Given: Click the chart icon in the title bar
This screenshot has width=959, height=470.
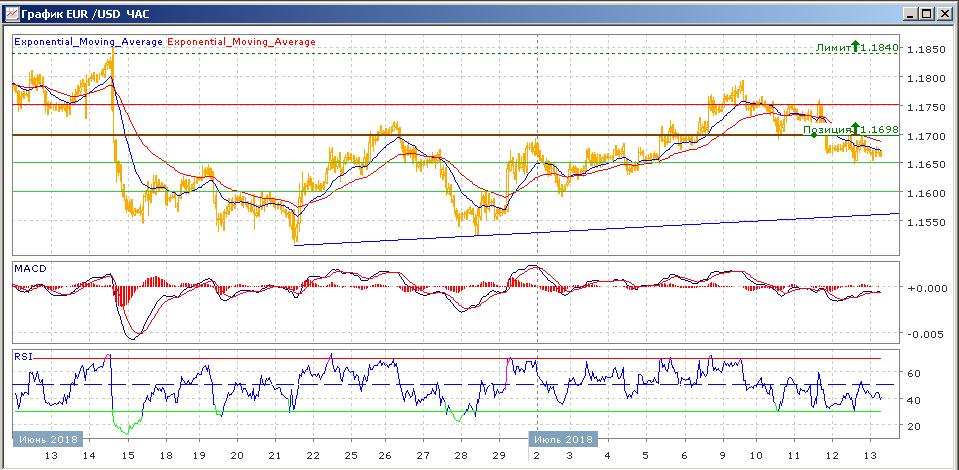Looking at the screenshot, I should click(x=11, y=12).
